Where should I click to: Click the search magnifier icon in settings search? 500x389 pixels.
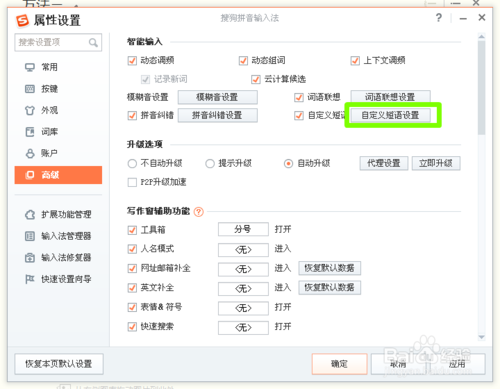pyautogui.click(x=93, y=43)
